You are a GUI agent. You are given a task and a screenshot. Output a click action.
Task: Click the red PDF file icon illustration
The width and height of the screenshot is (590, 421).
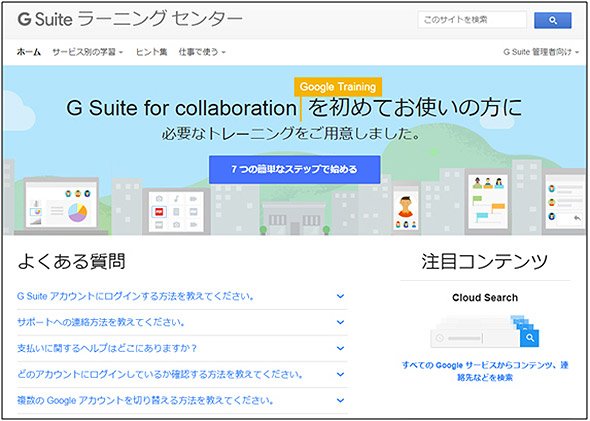[x=159, y=212]
